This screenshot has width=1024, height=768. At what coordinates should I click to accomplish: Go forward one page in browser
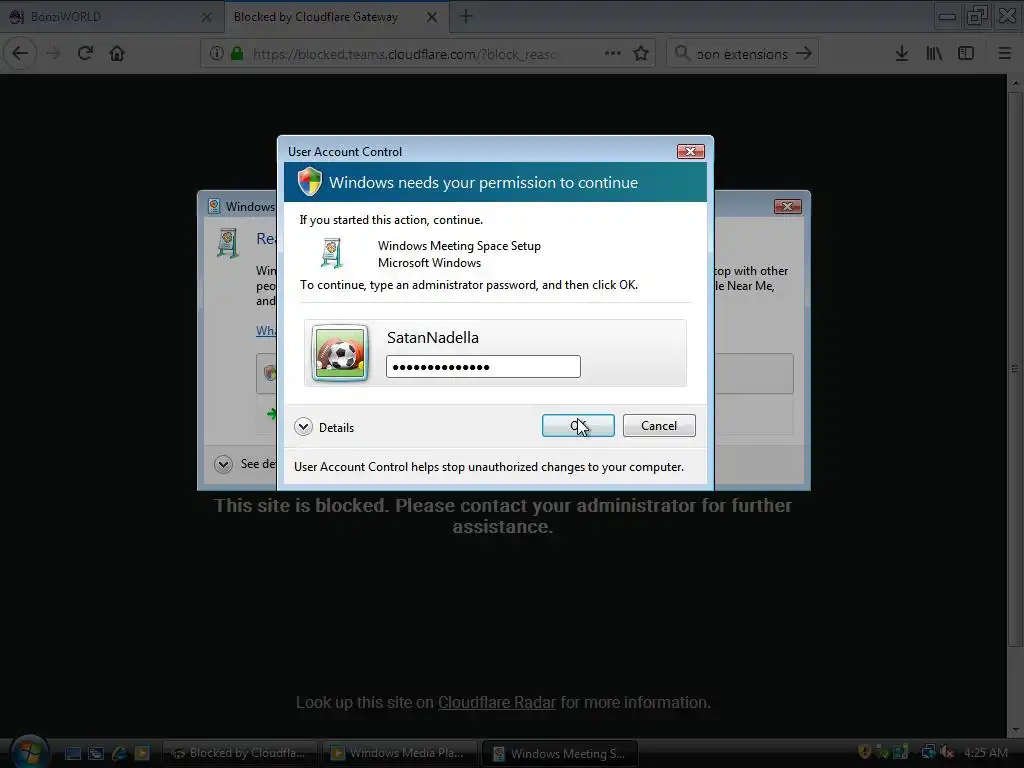tap(54, 54)
